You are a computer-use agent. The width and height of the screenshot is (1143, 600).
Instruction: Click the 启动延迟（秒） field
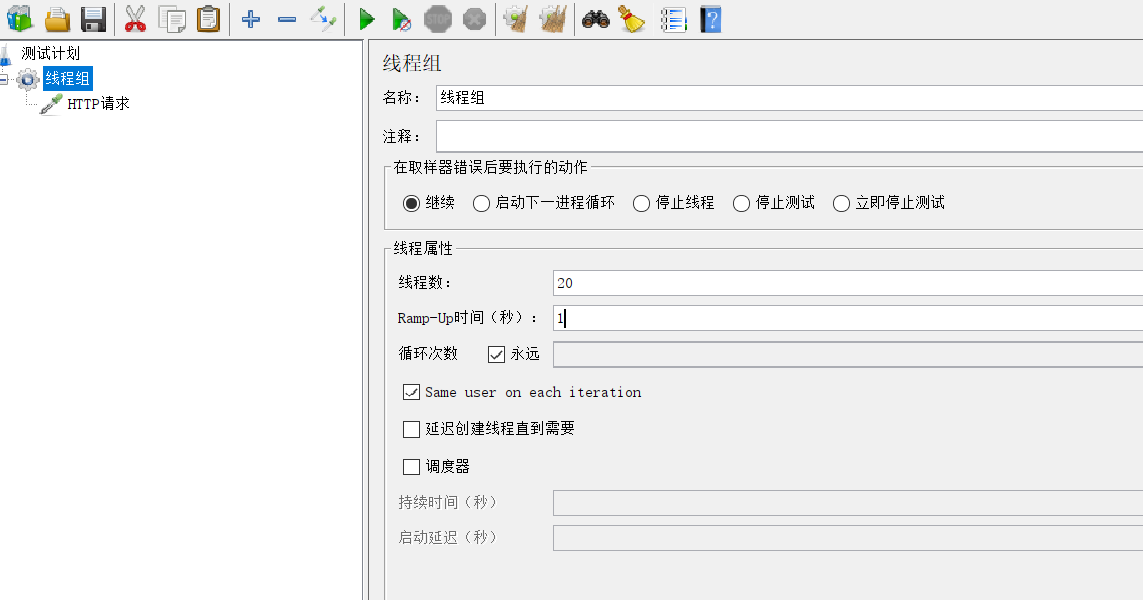click(848, 538)
